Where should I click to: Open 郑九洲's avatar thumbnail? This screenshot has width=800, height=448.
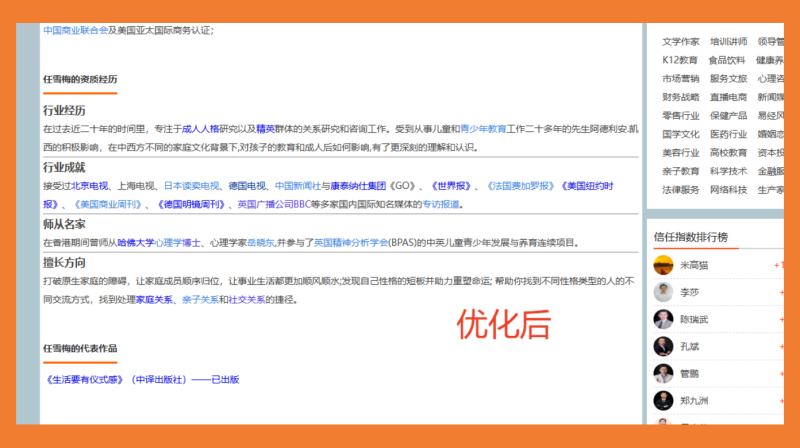[x=664, y=400]
